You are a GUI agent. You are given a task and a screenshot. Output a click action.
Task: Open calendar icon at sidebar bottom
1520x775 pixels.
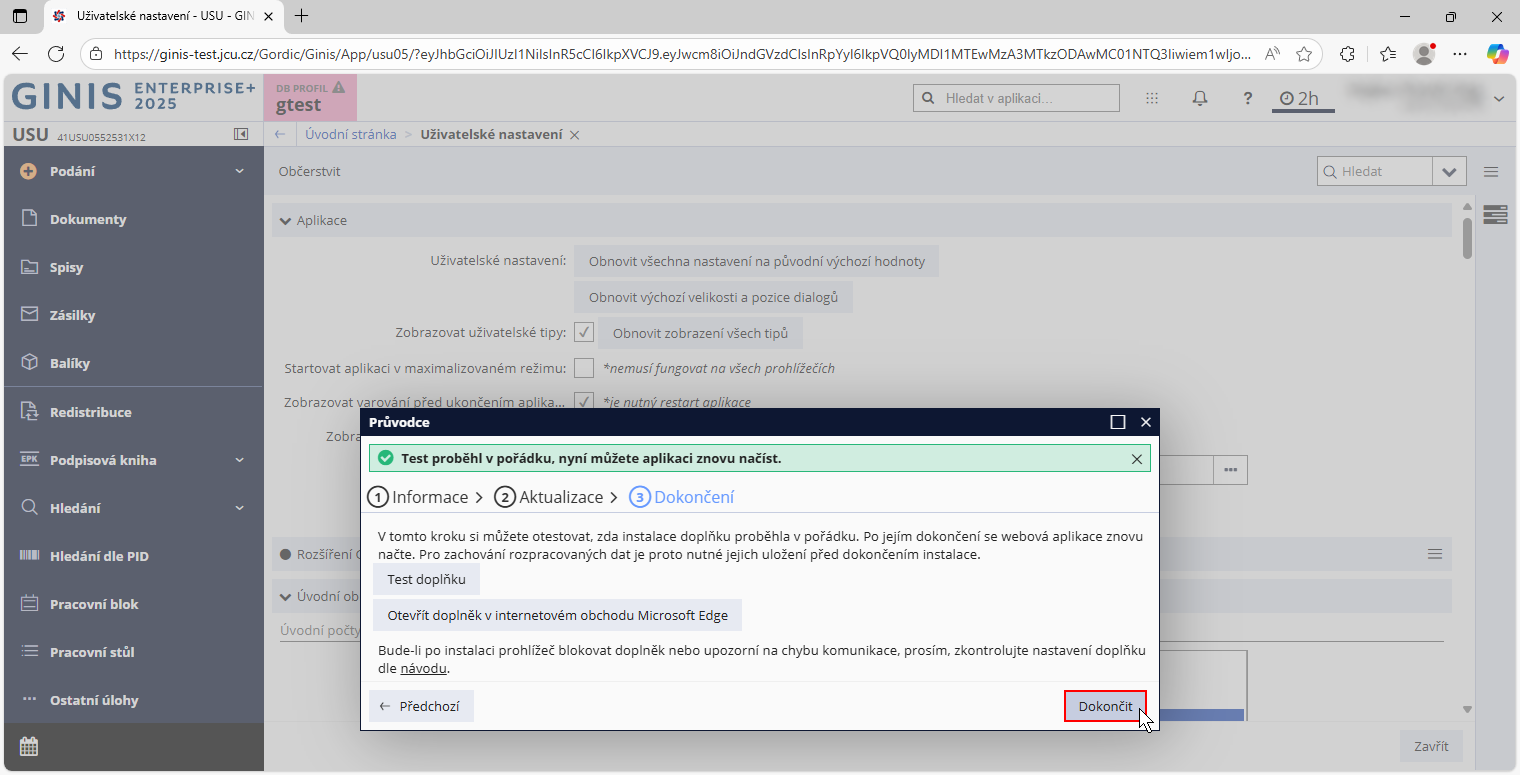29,746
